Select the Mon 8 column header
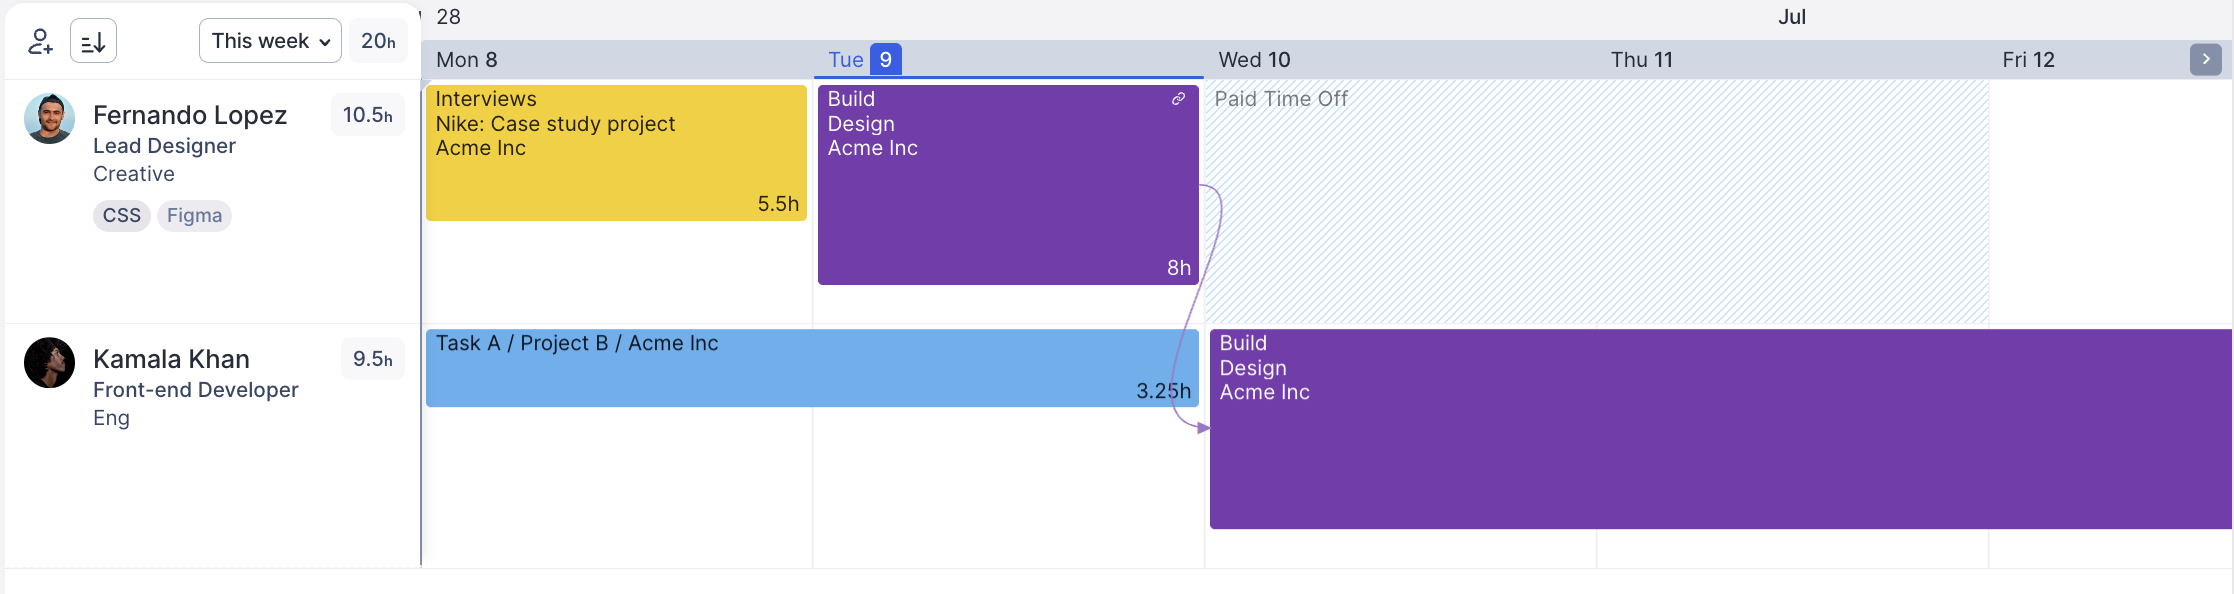Viewport: 2234px width, 594px height. point(467,60)
